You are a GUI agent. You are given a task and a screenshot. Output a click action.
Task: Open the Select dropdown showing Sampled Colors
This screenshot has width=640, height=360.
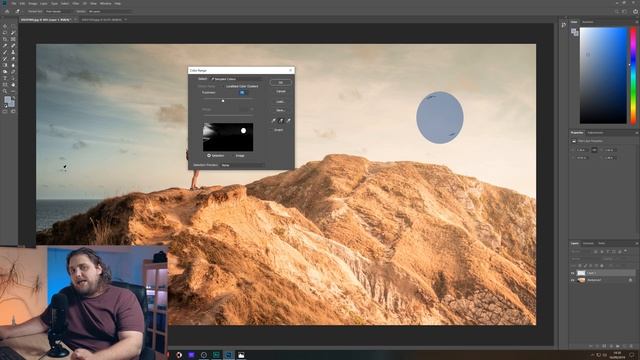tap(236, 79)
